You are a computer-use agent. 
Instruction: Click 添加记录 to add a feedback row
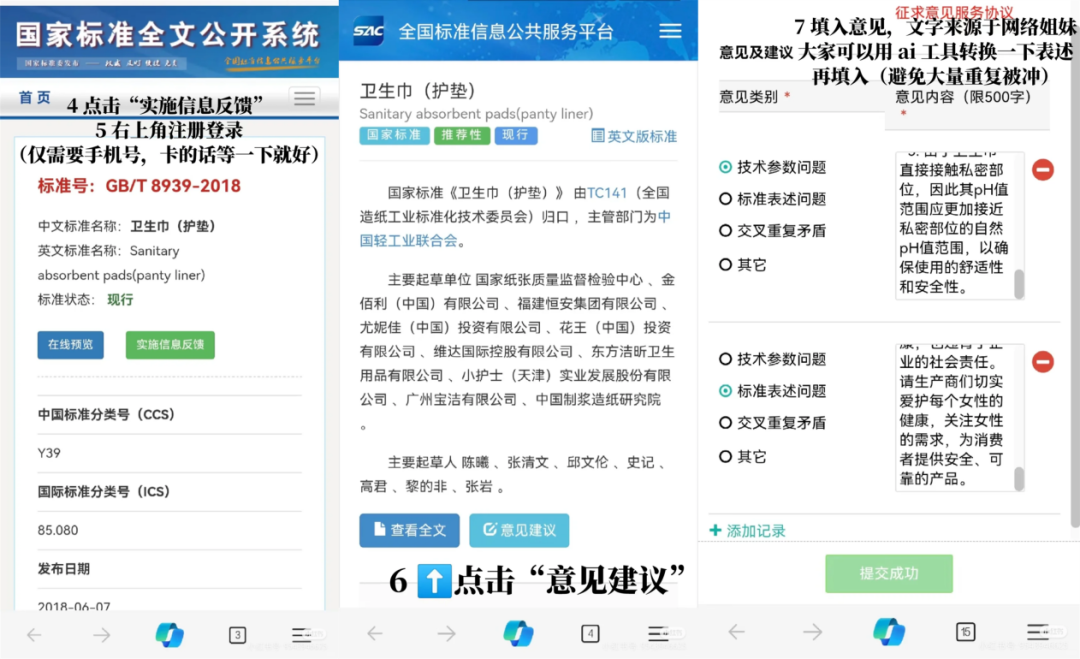coord(747,531)
